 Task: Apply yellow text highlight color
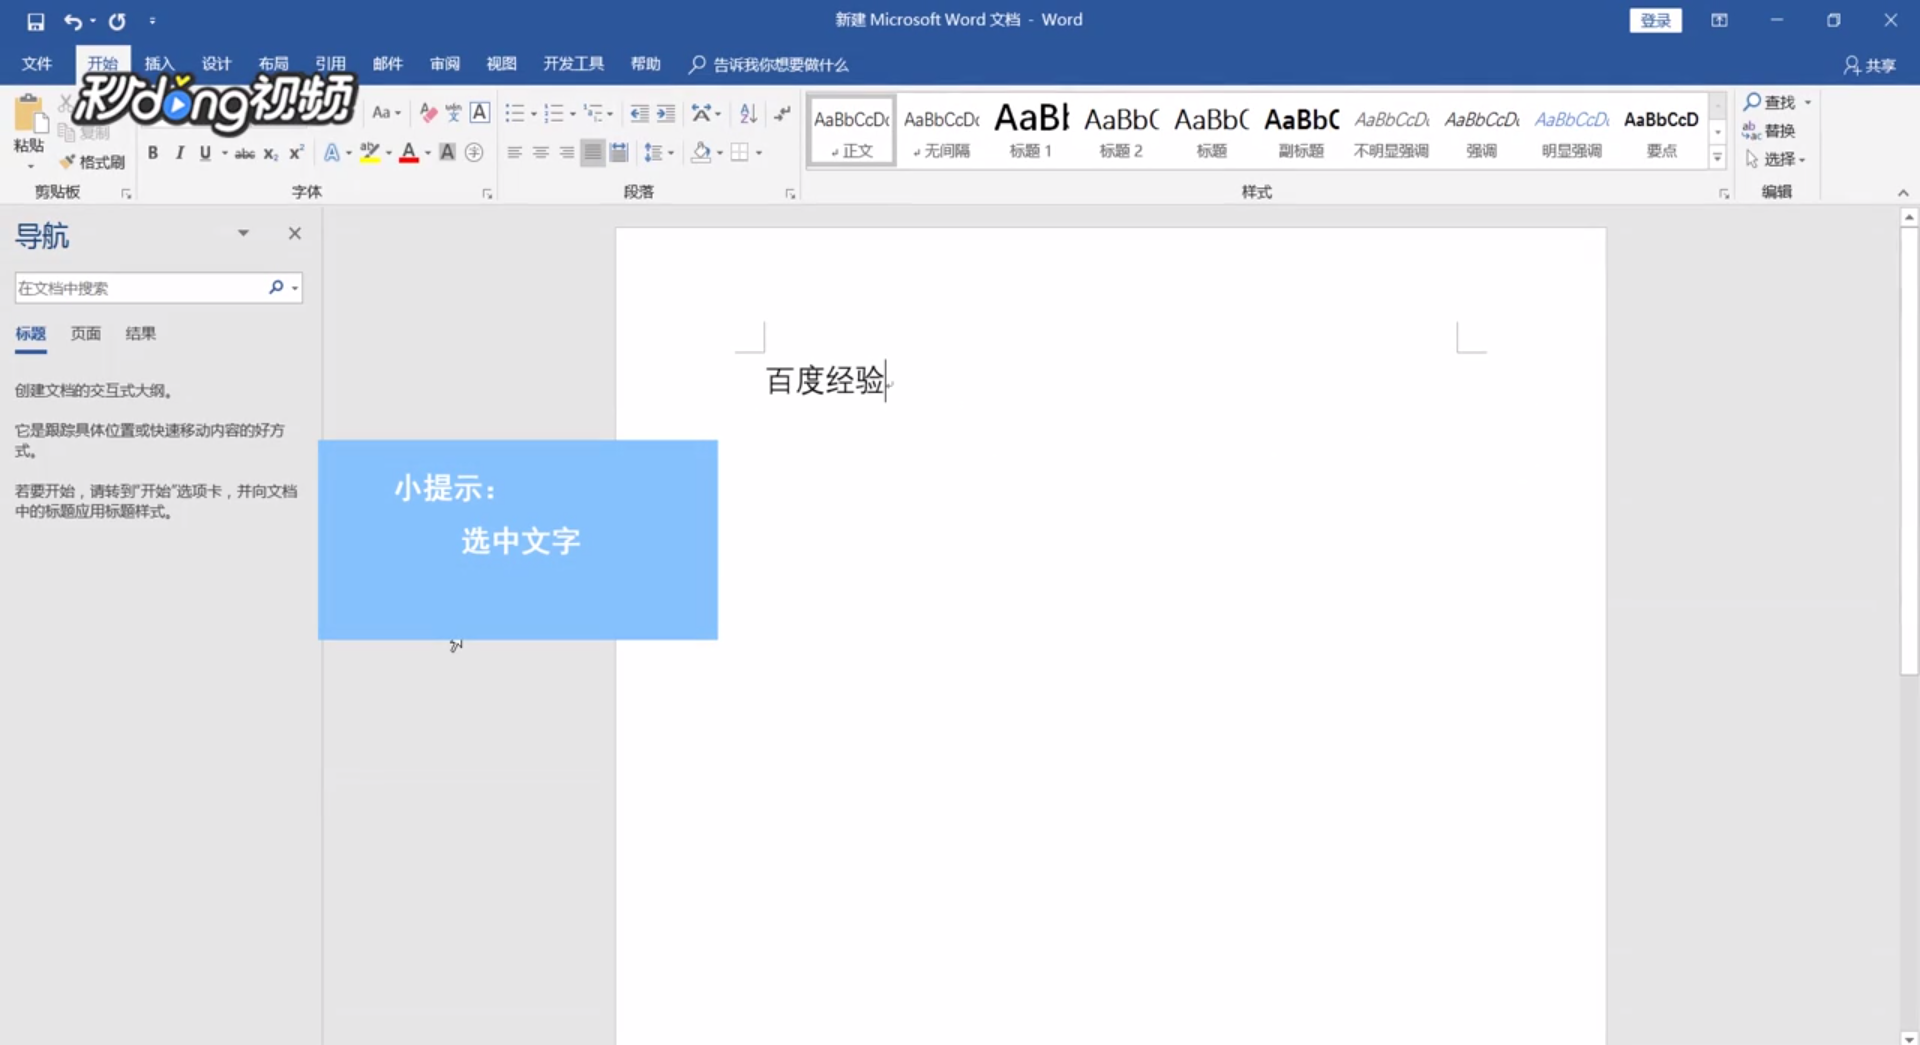[x=370, y=153]
